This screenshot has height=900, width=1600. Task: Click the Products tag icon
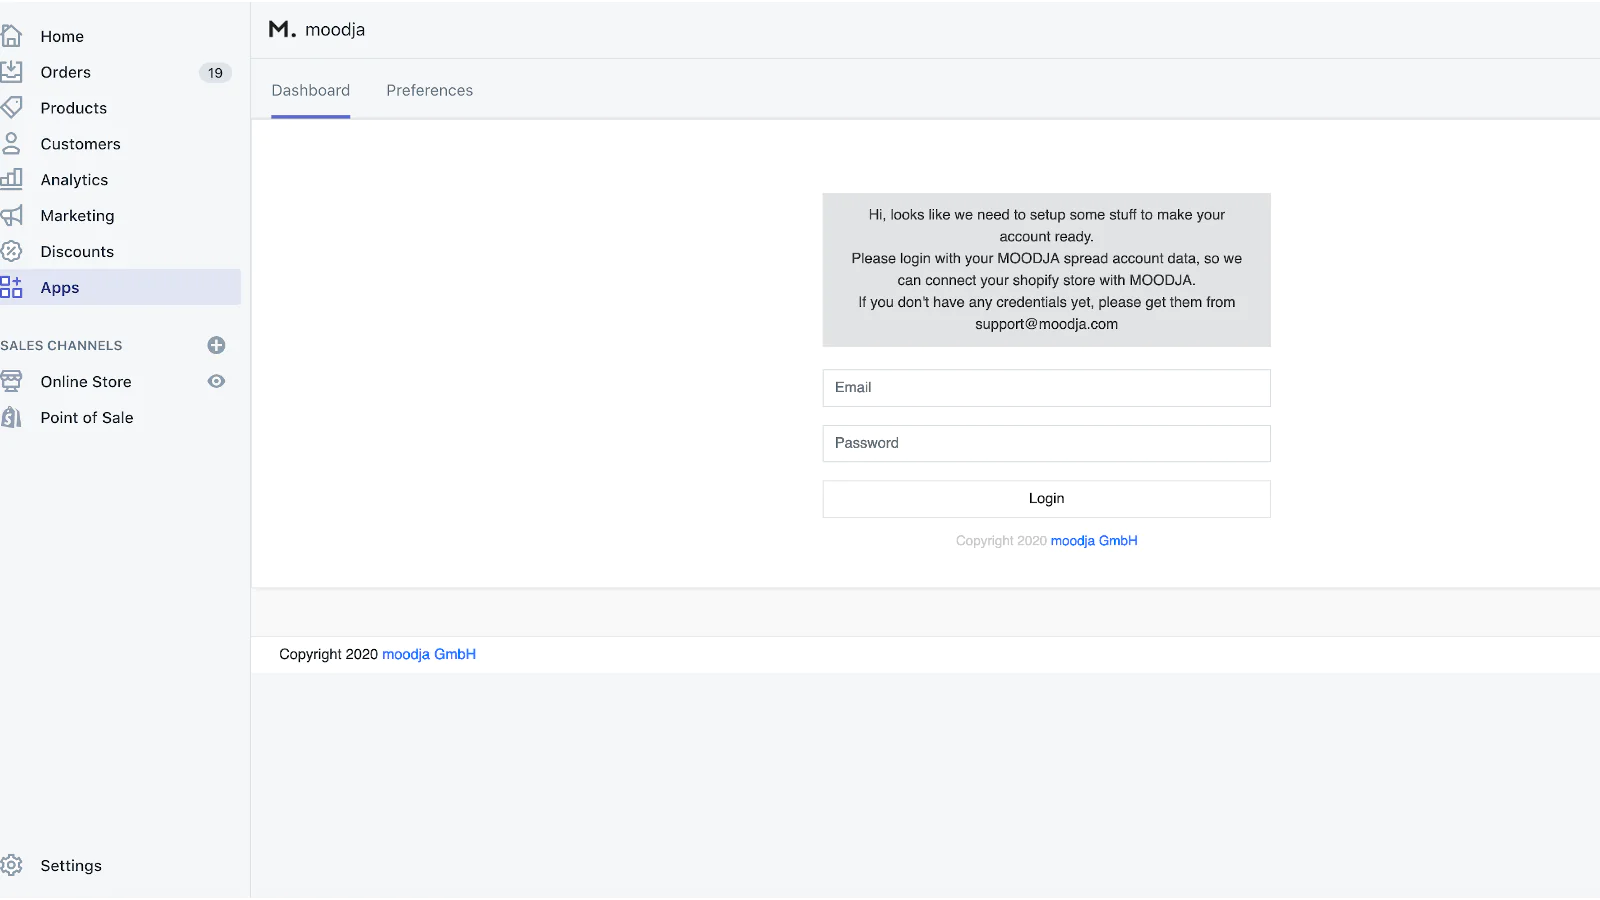click(x=11, y=108)
